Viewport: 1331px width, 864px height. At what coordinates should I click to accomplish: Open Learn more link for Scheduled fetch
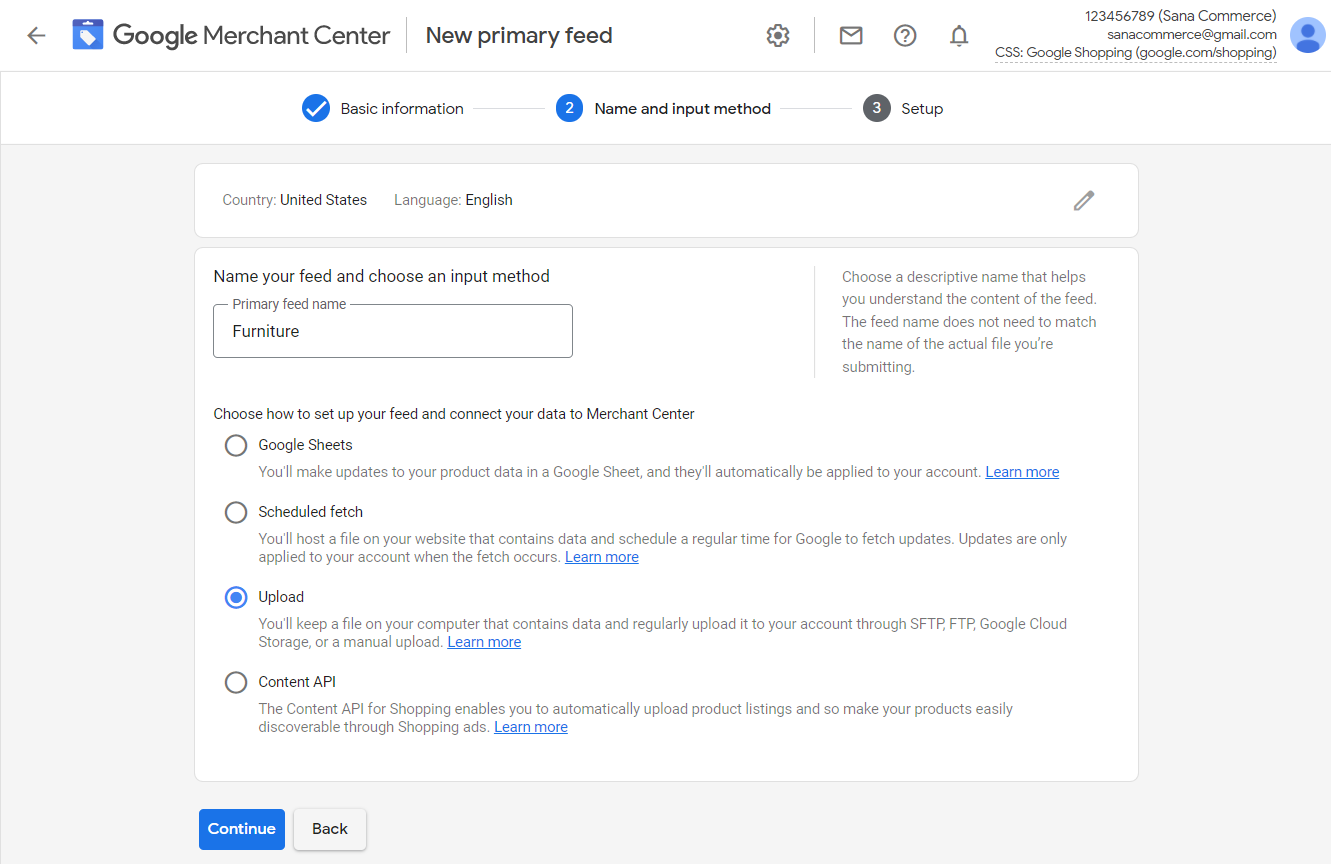(602, 557)
